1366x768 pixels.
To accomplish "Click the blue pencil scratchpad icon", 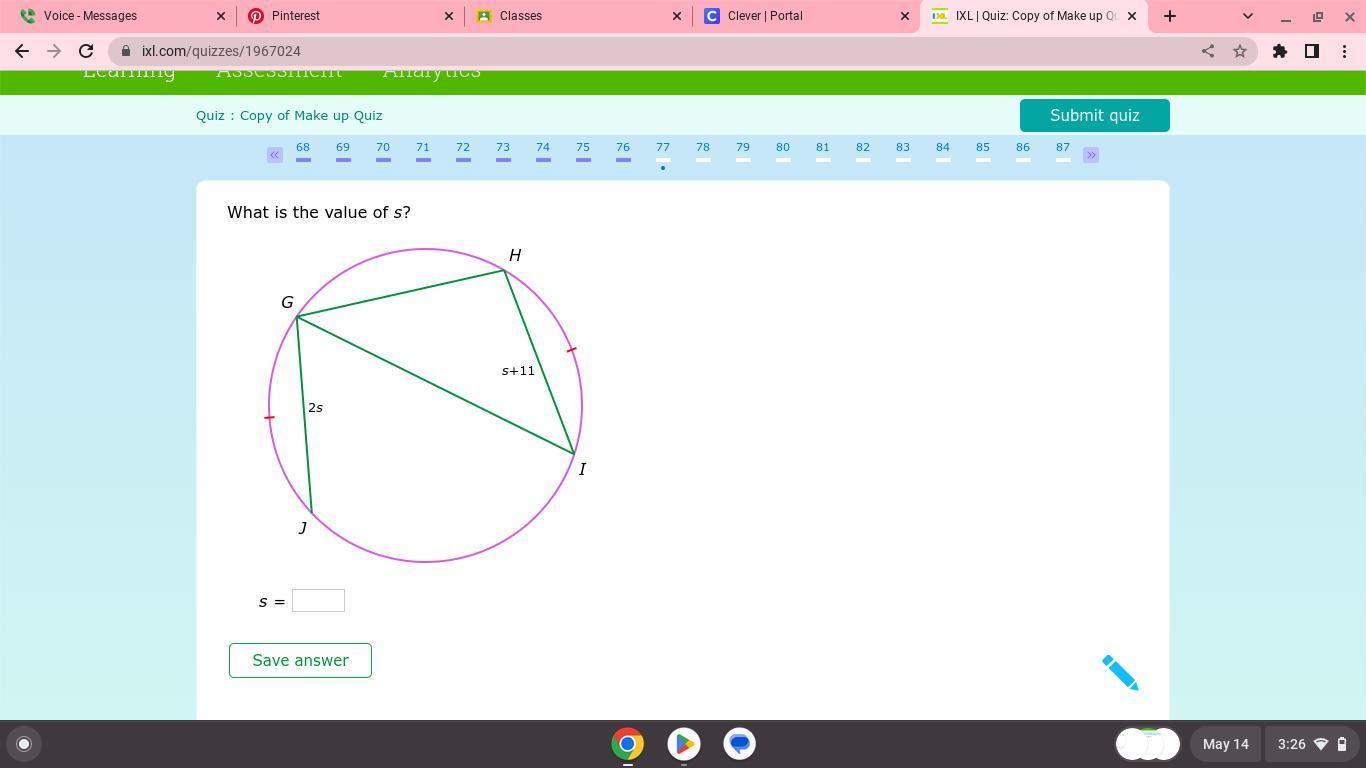I will 1120,672.
